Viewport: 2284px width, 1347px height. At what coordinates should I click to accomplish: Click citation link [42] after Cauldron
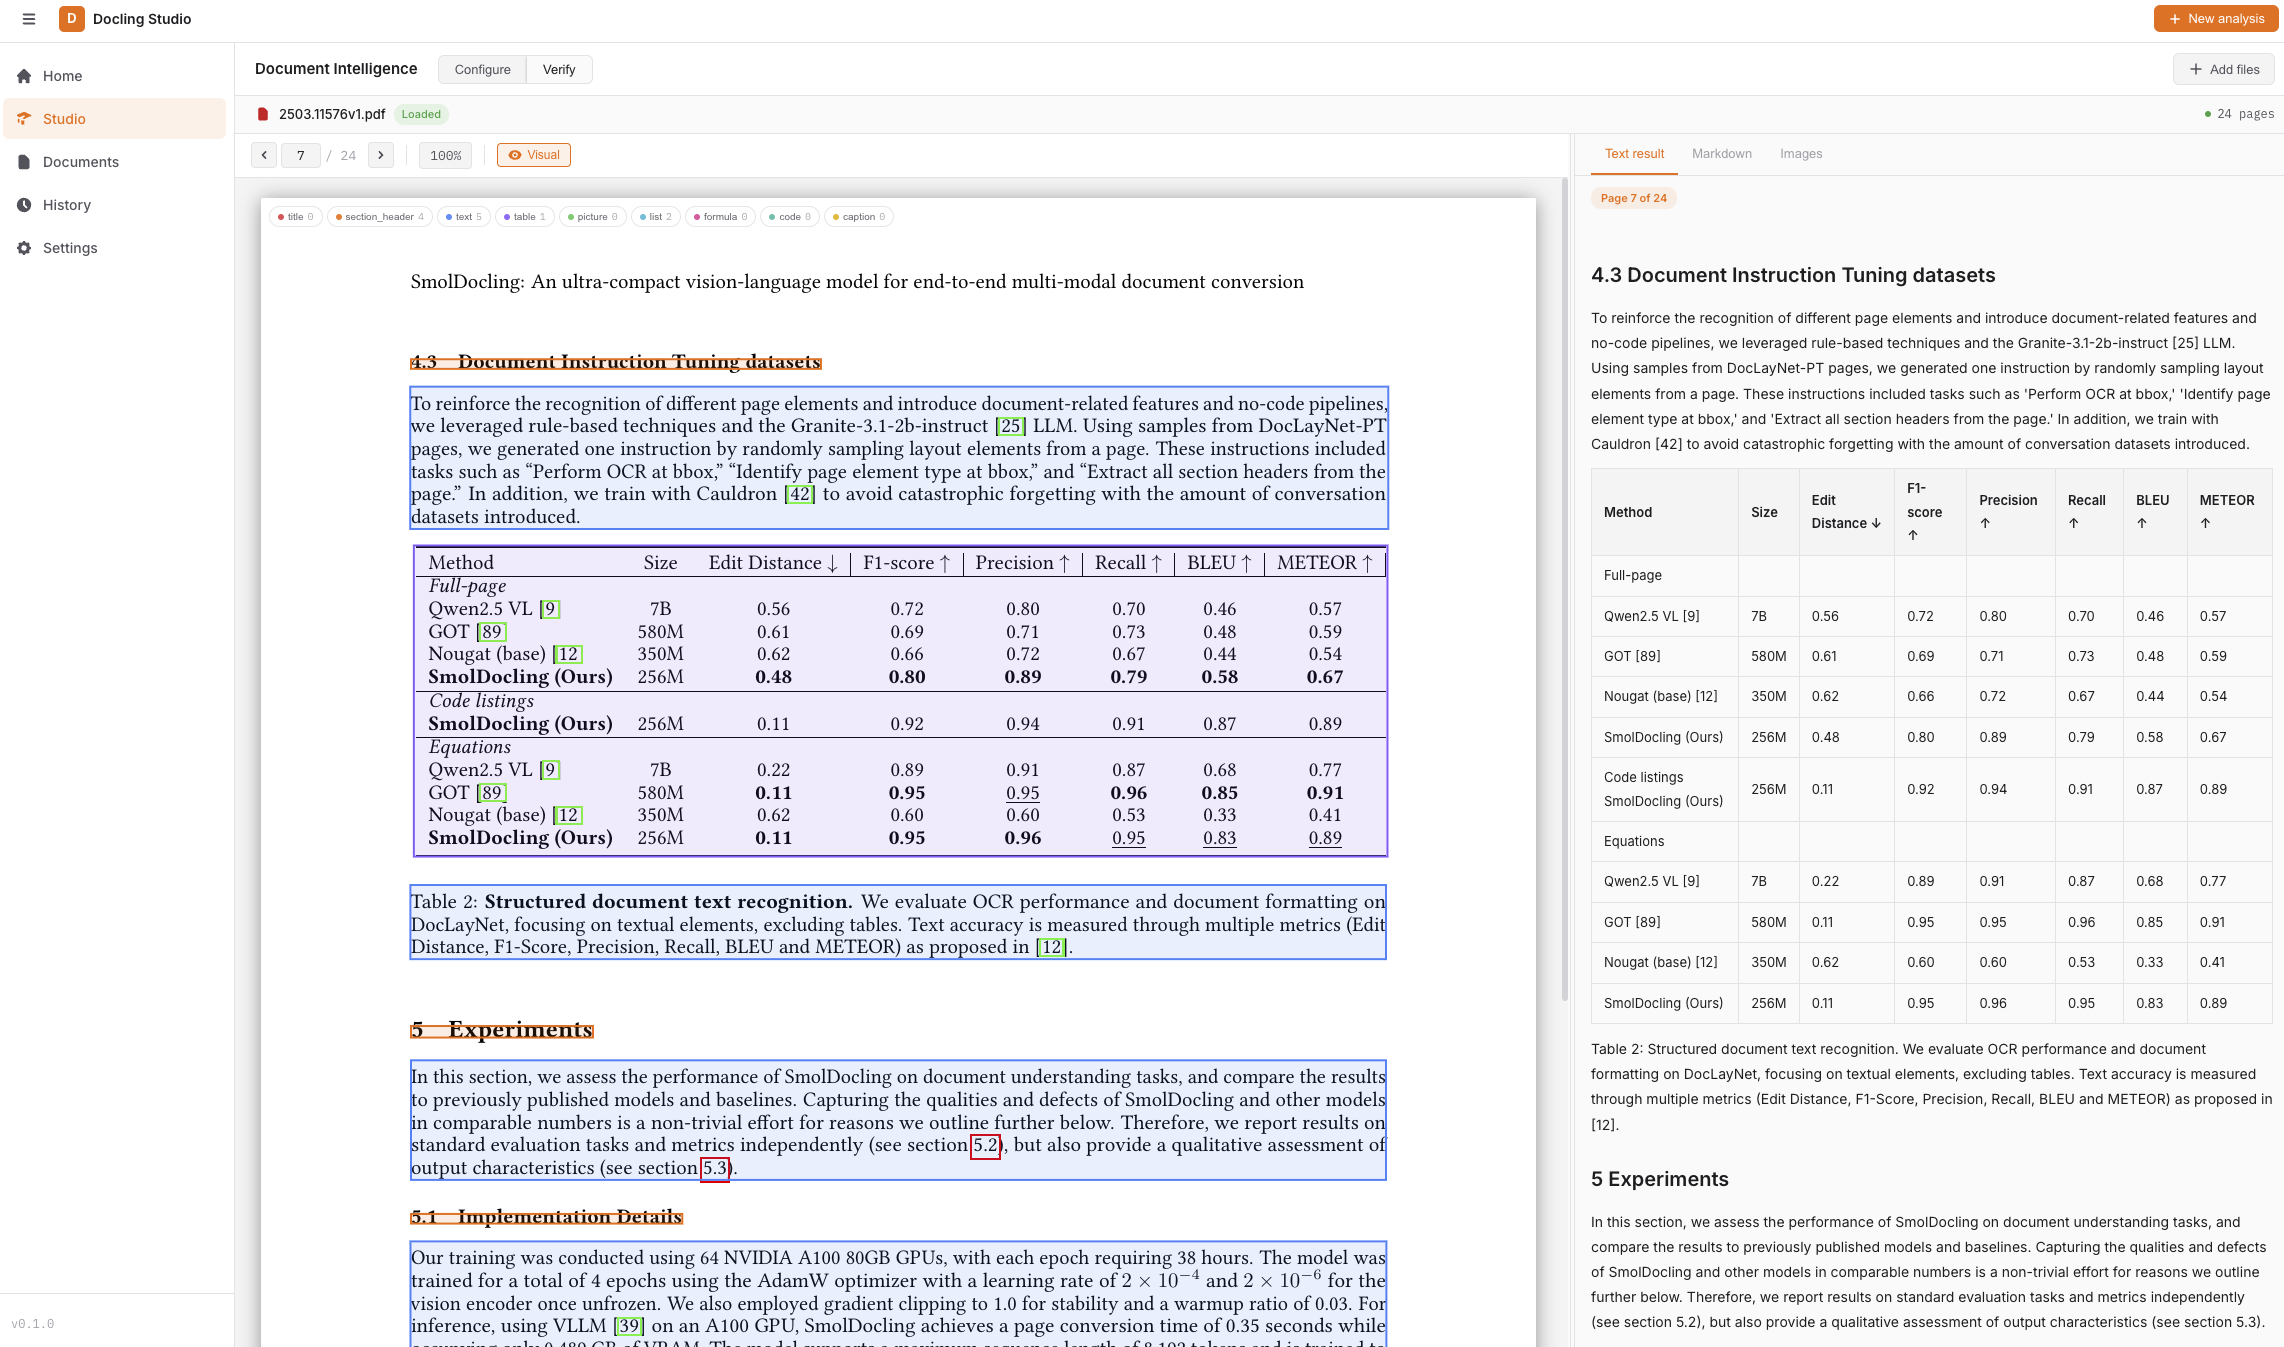tap(800, 494)
